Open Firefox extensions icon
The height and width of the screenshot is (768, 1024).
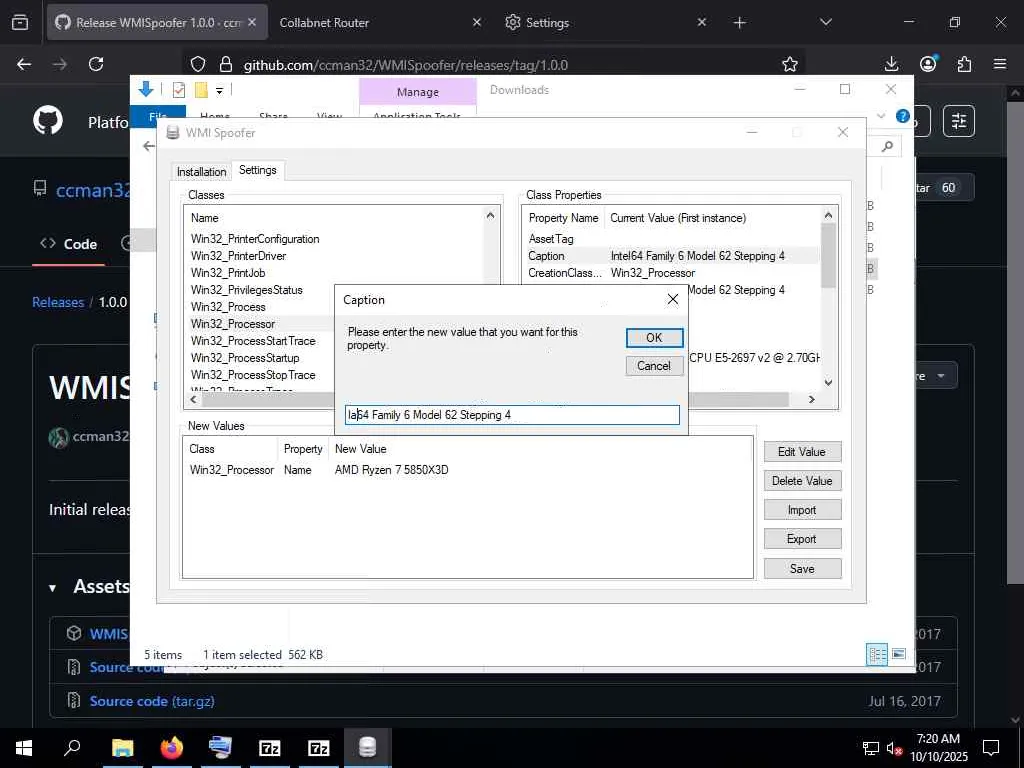point(964,64)
